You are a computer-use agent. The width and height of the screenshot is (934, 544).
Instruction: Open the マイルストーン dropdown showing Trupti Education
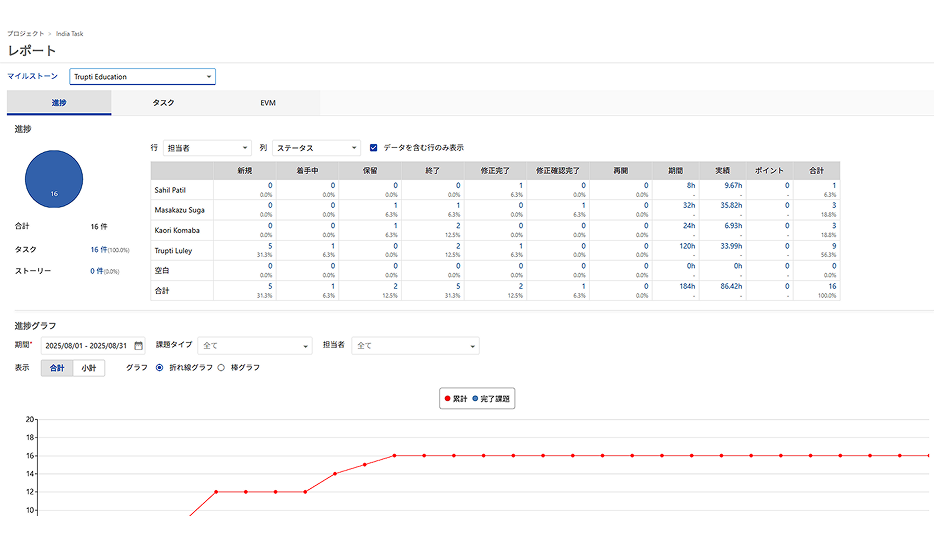[142, 76]
